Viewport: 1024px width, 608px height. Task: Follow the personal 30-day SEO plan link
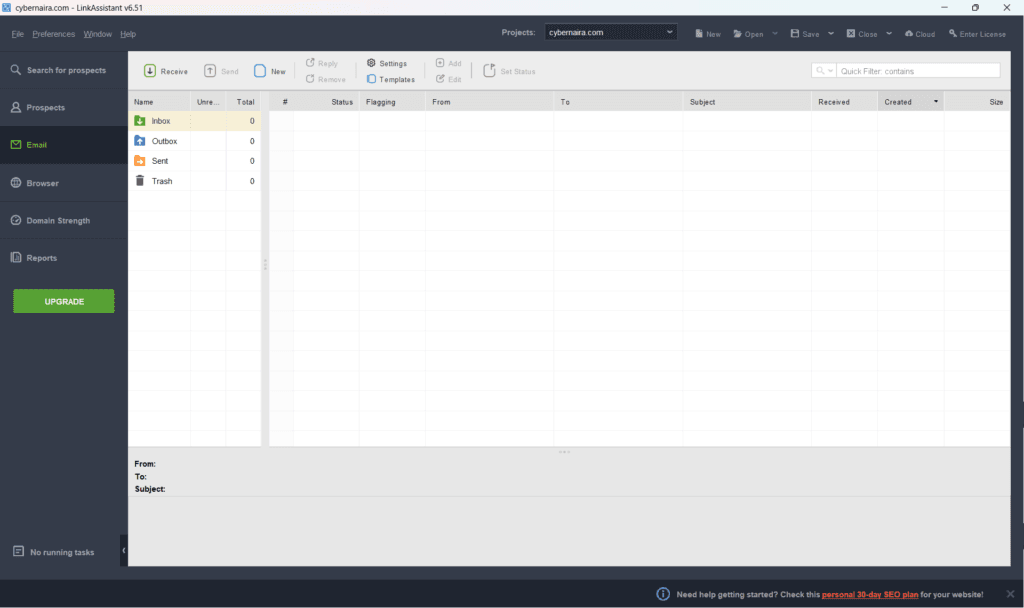[869, 594]
